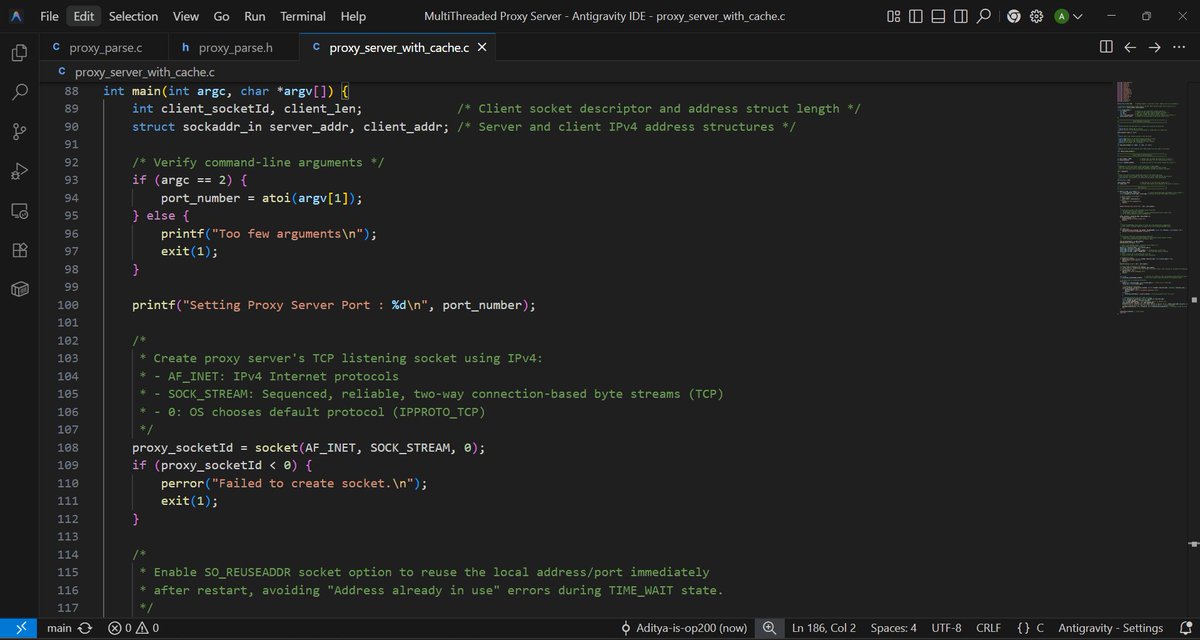Click the magnifier search icon in title bar
This screenshot has height=640, width=1200.
[983, 16]
